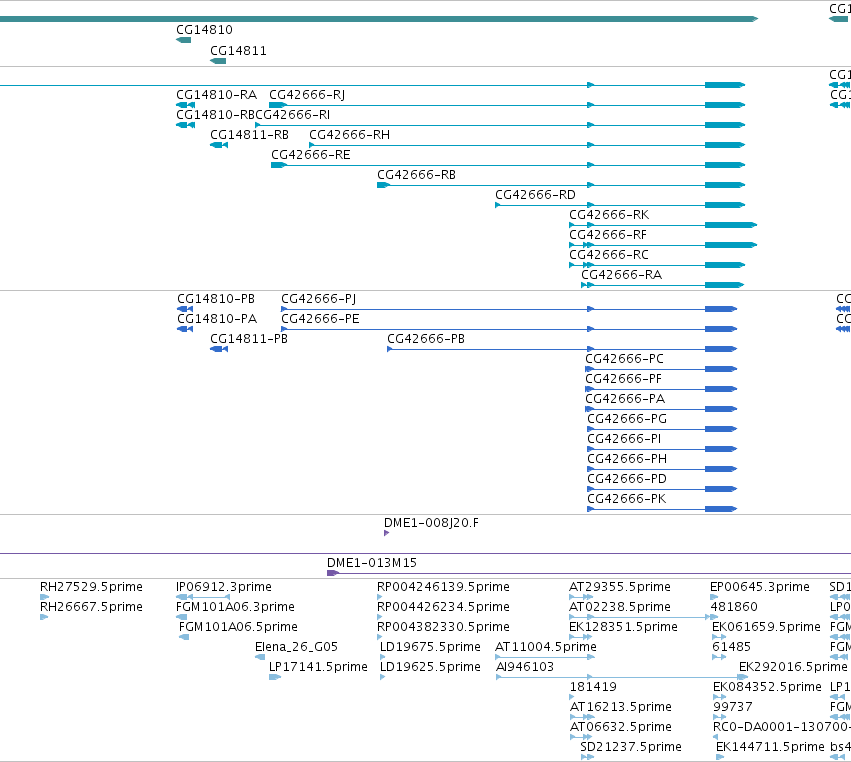This screenshot has height=762, width=851.
Task: Click the RP004426234.5prime EST label
Action: [443, 607]
